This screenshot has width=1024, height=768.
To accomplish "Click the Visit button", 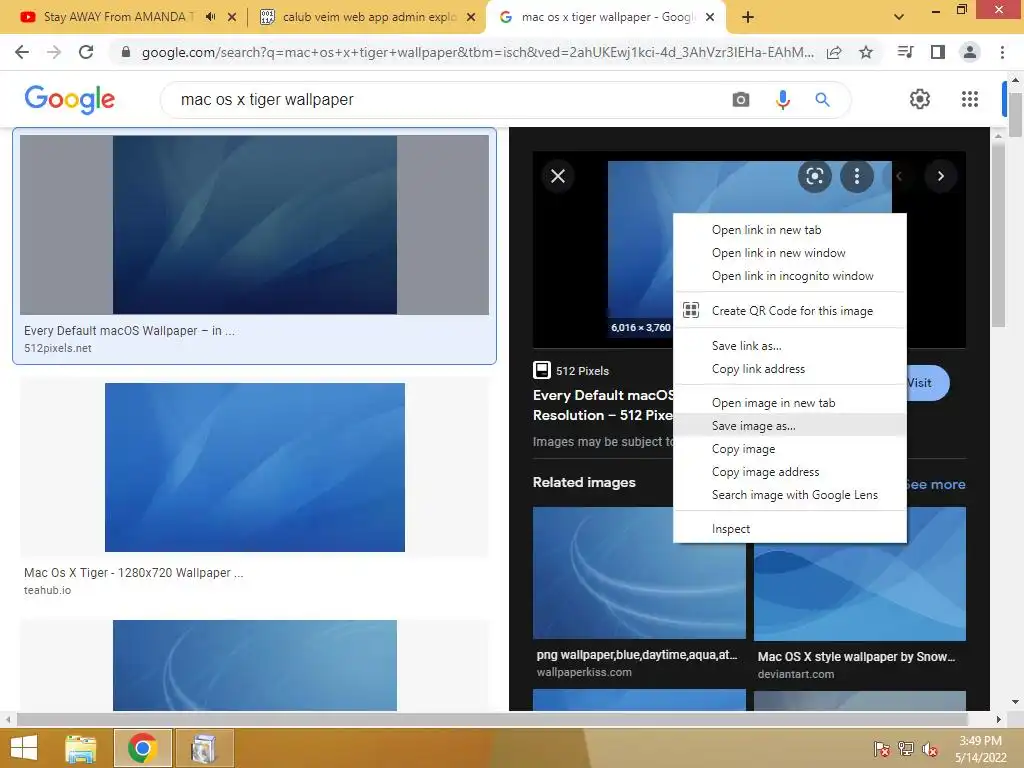I will point(927,383).
